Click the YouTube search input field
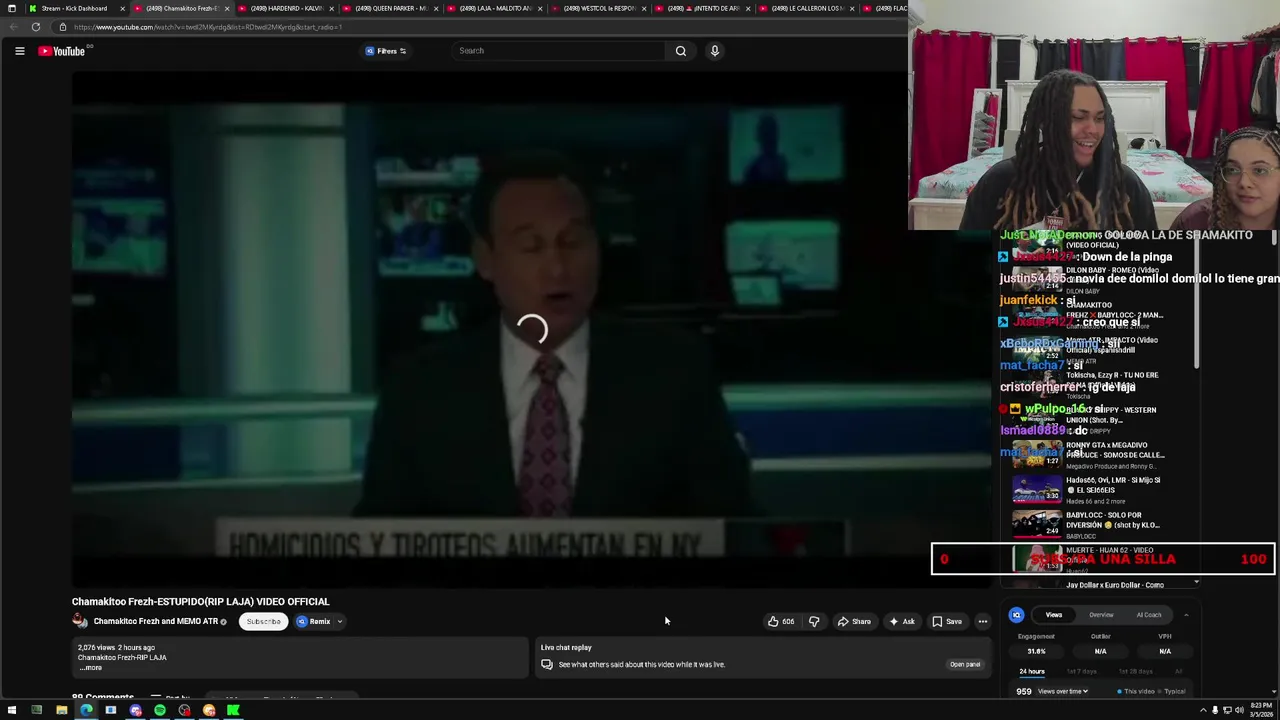The image size is (1280, 720). 559,51
